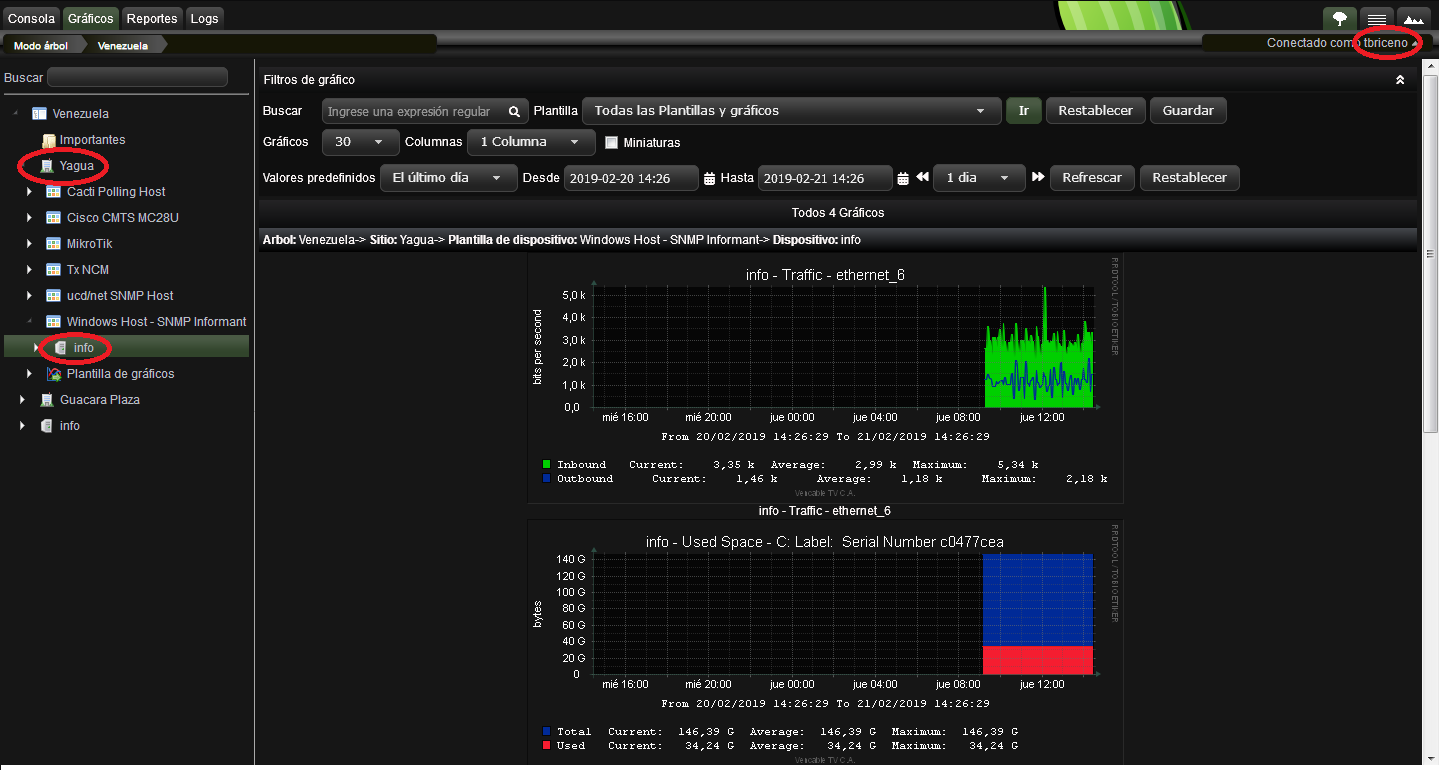Switch to the Consola tab
Image resolution: width=1439 pixels, height=770 pixels.
(x=31, y=17)
